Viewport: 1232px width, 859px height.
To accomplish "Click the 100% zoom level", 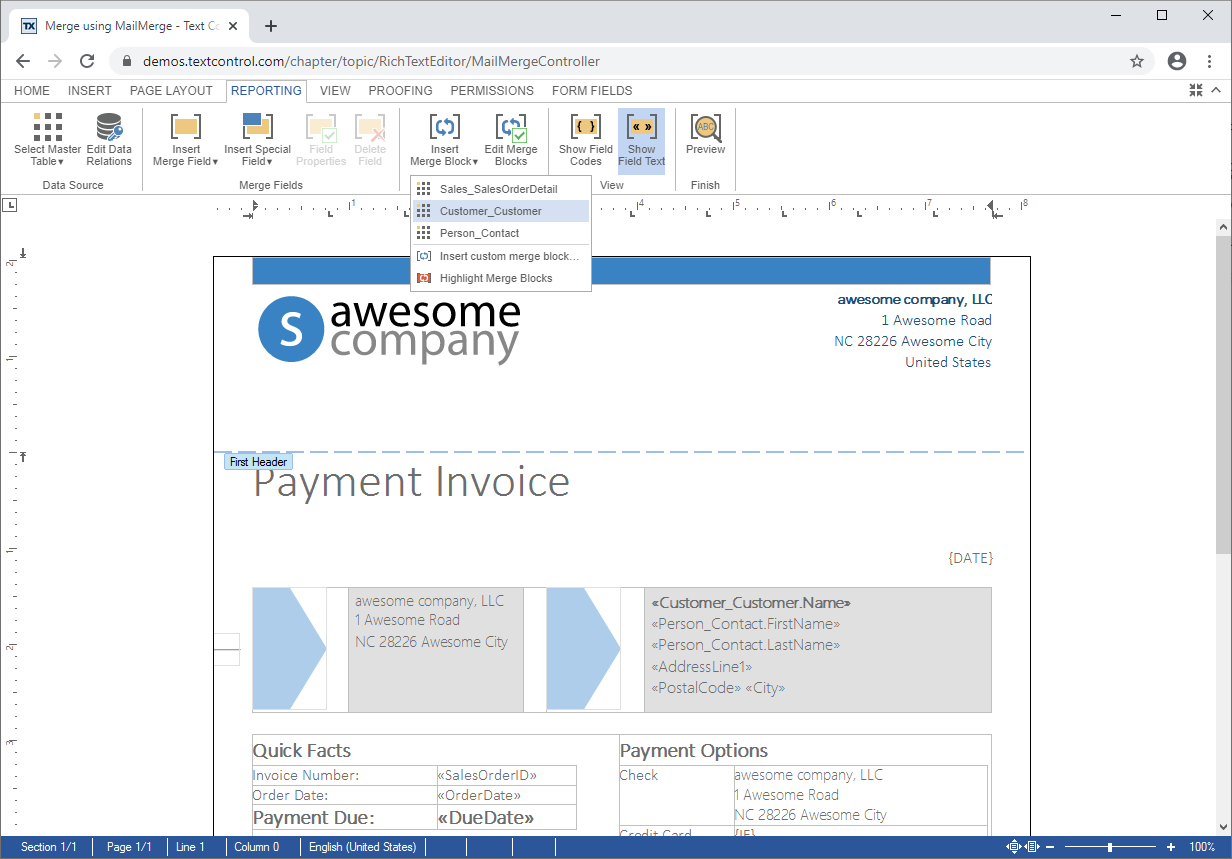I will (x=1202, y=847).
